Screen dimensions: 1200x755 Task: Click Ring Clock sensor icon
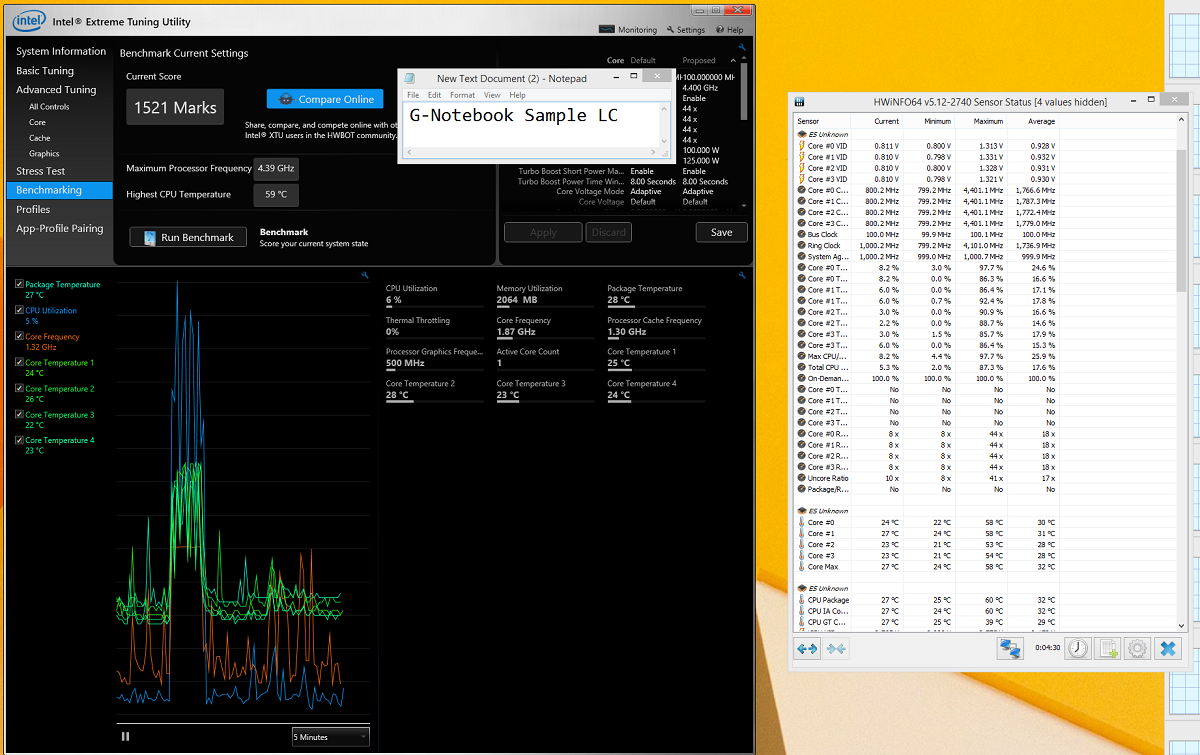(x=801, y=245)
